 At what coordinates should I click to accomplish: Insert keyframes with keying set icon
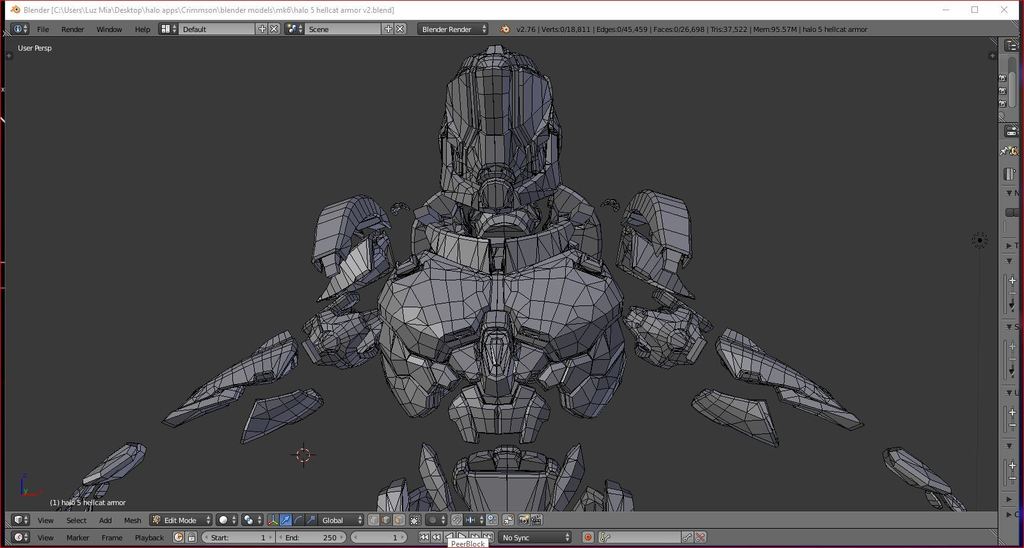pos(687,538)
